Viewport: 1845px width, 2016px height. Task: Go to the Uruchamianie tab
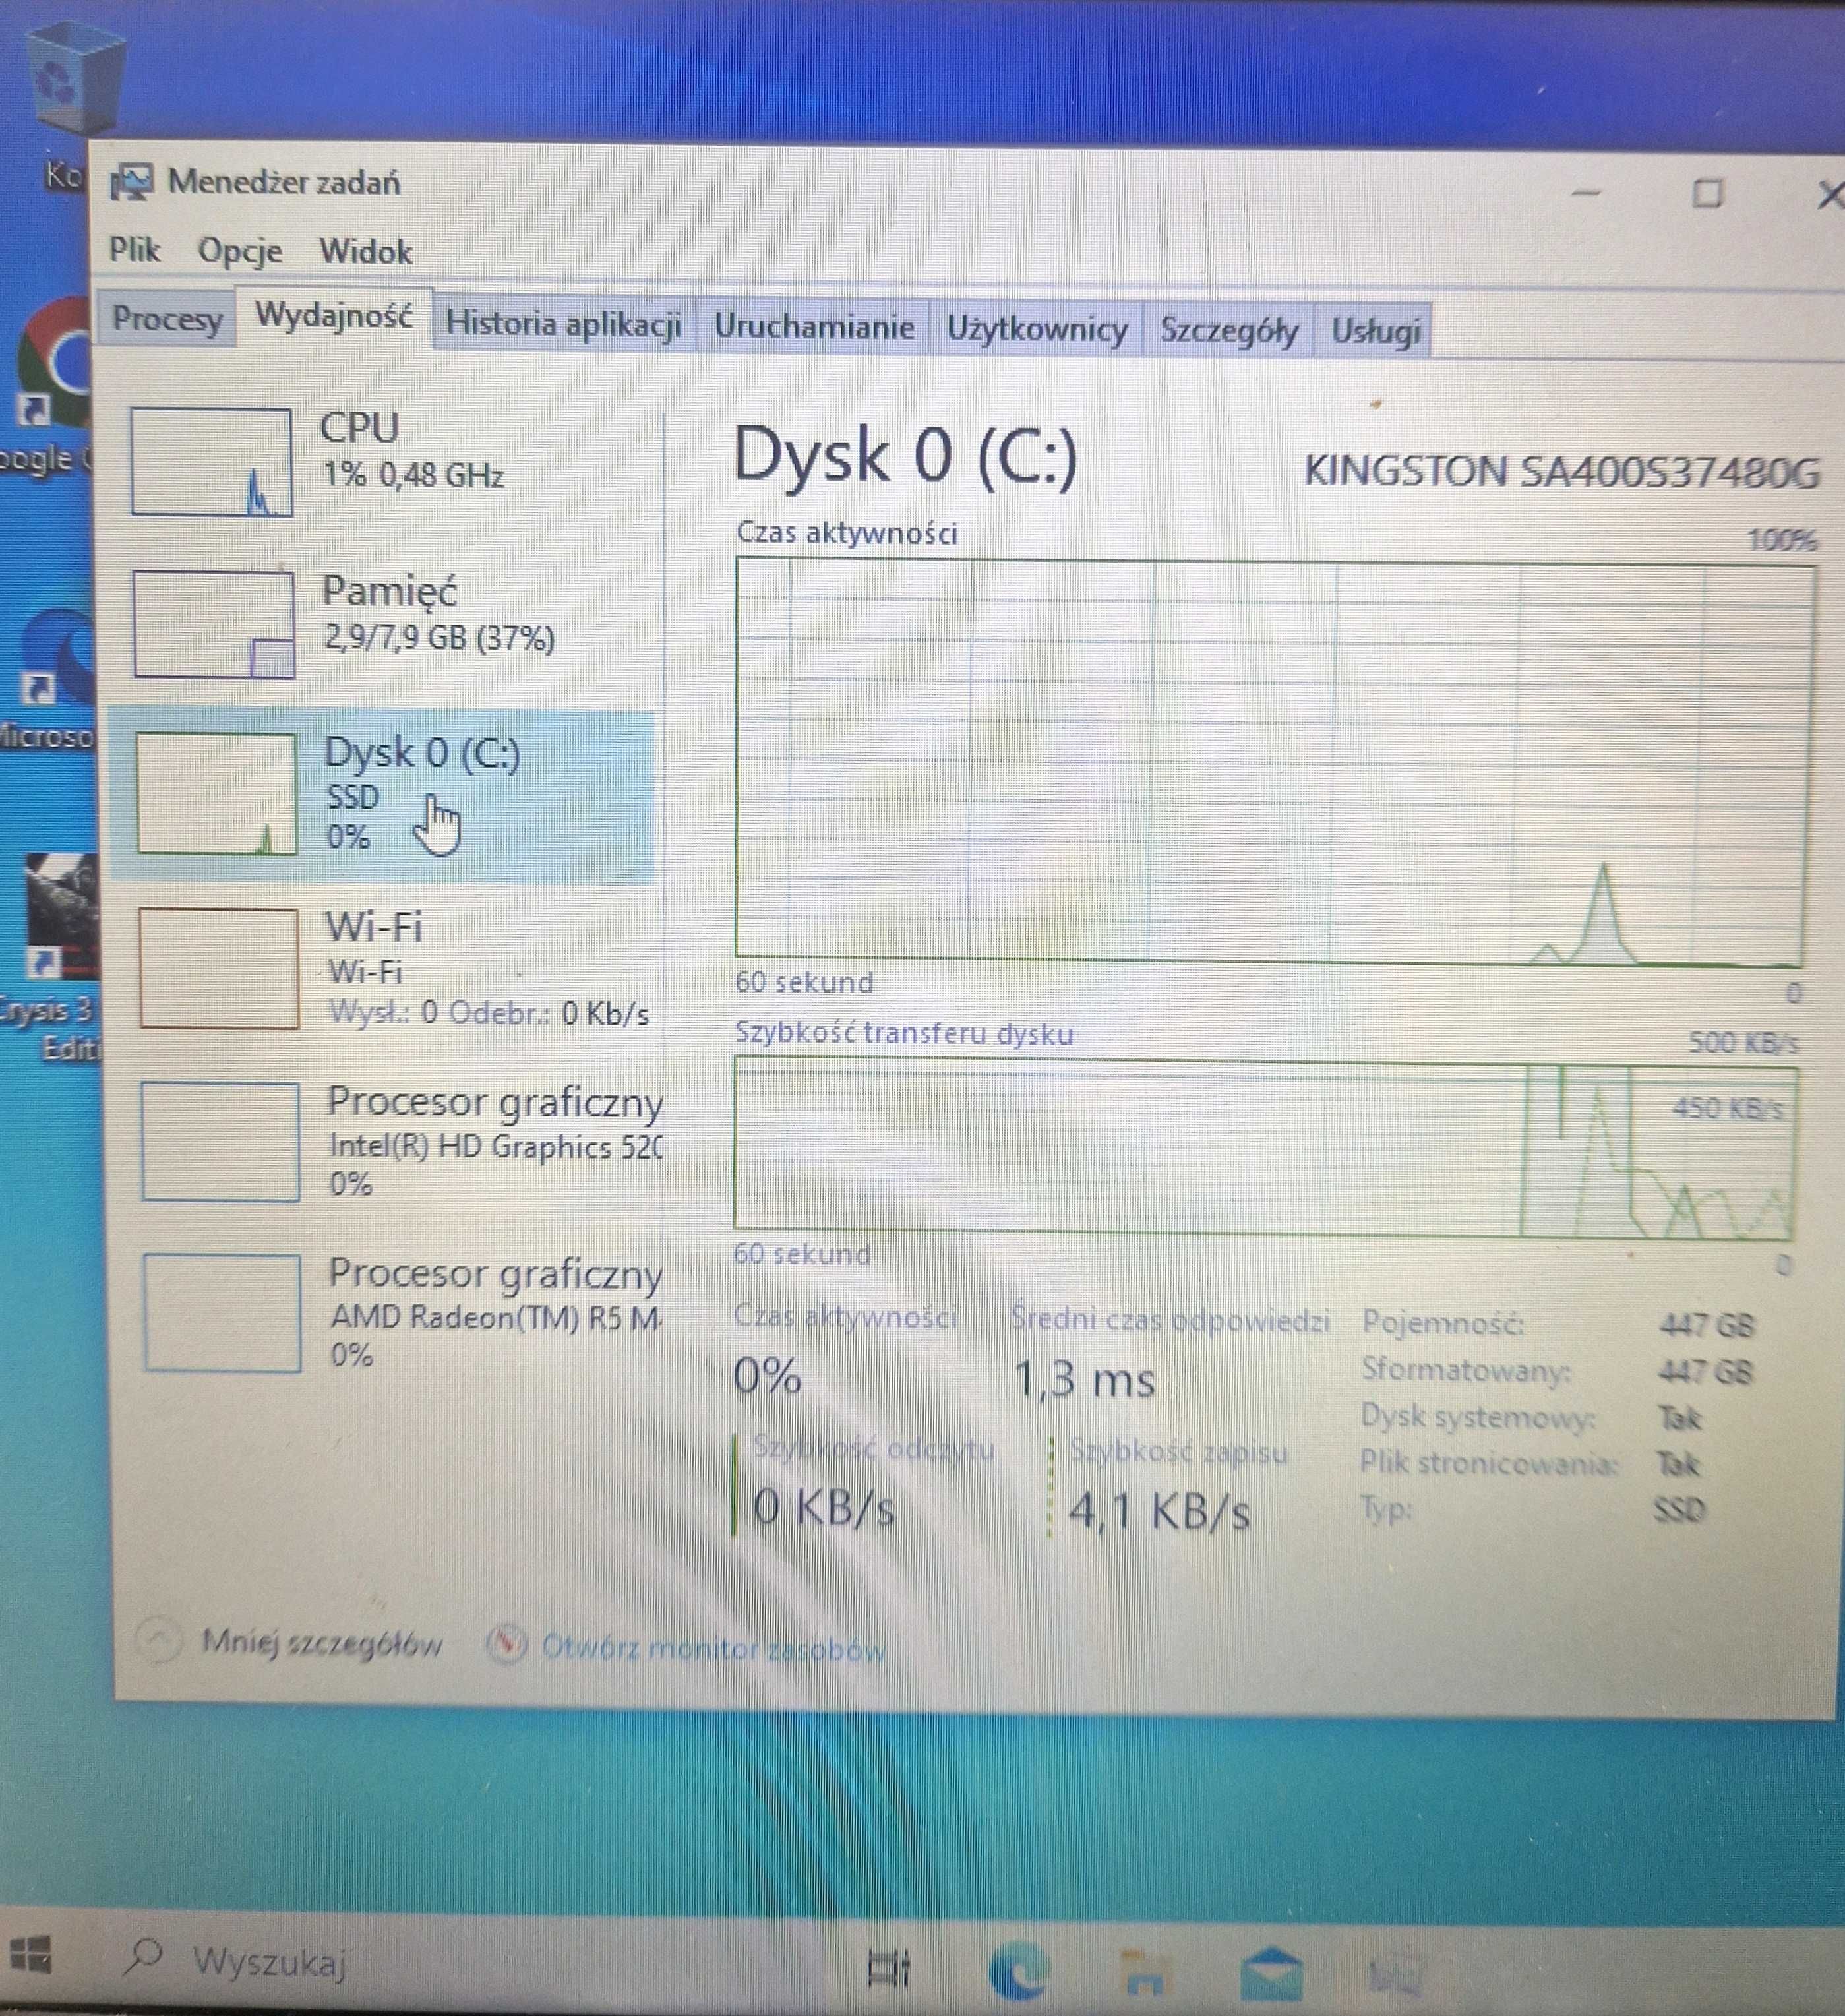[814, 327]
